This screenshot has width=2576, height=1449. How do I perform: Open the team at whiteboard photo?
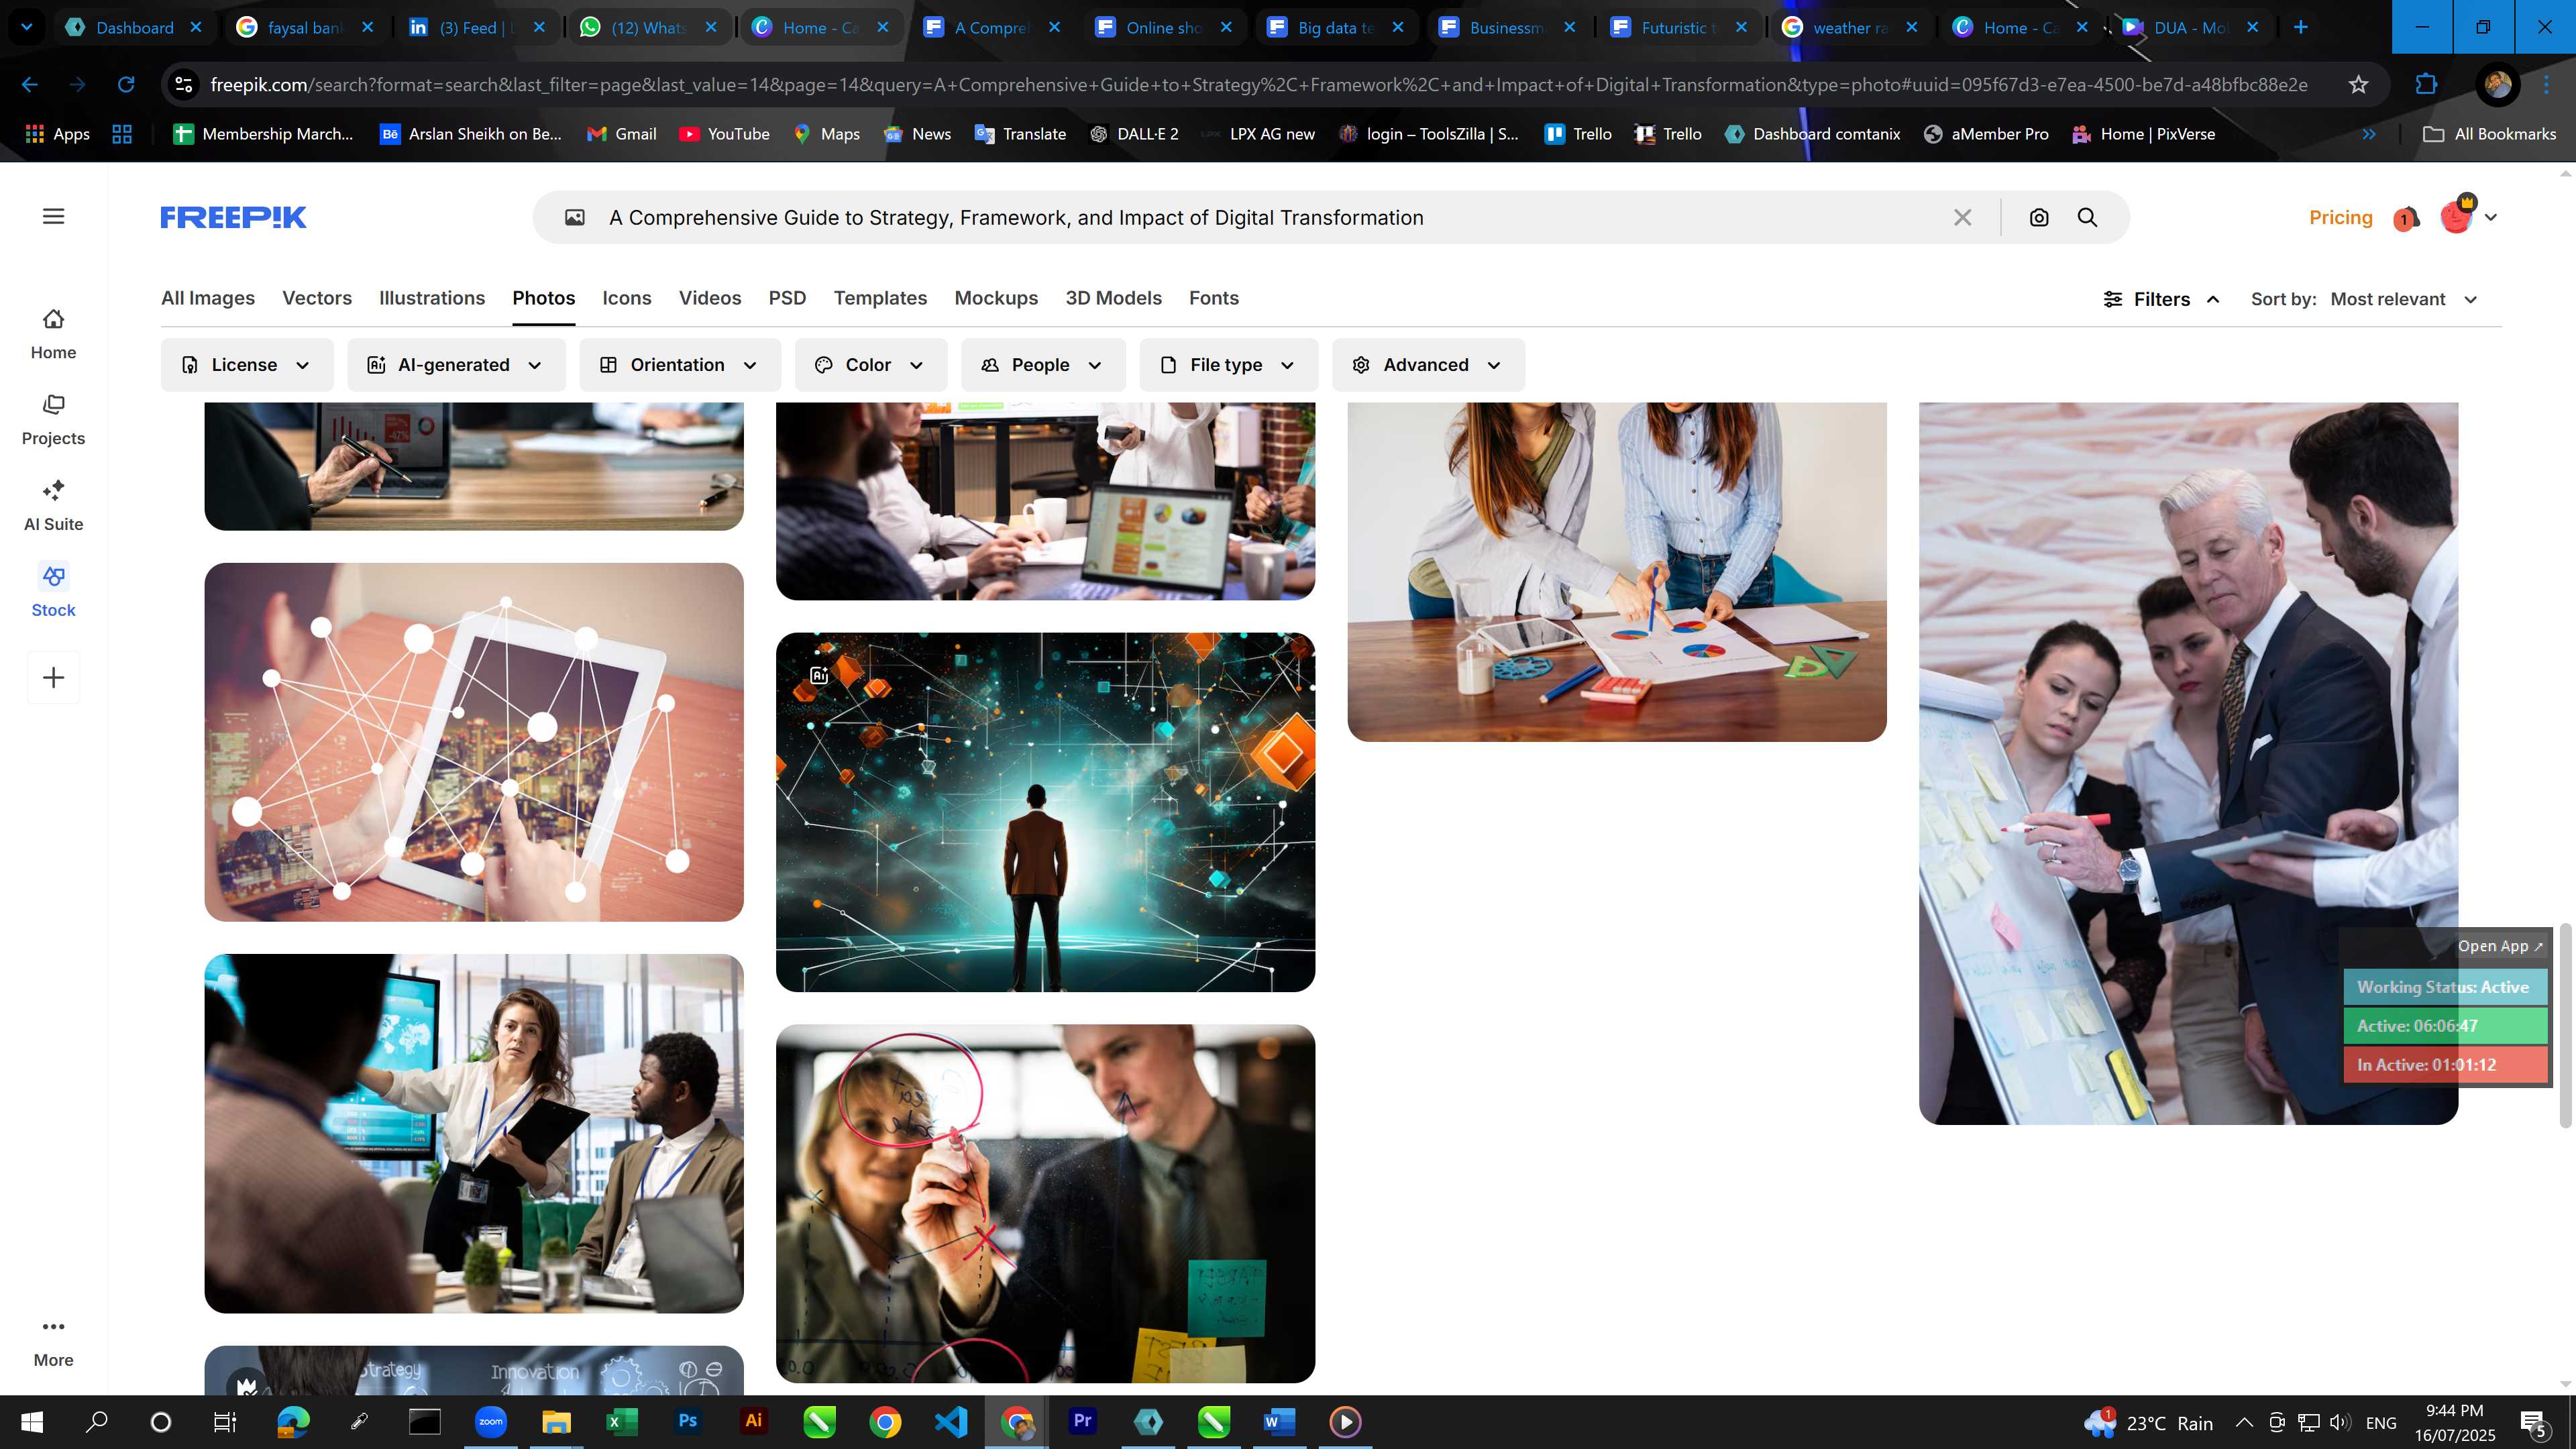click(2188, 764)
